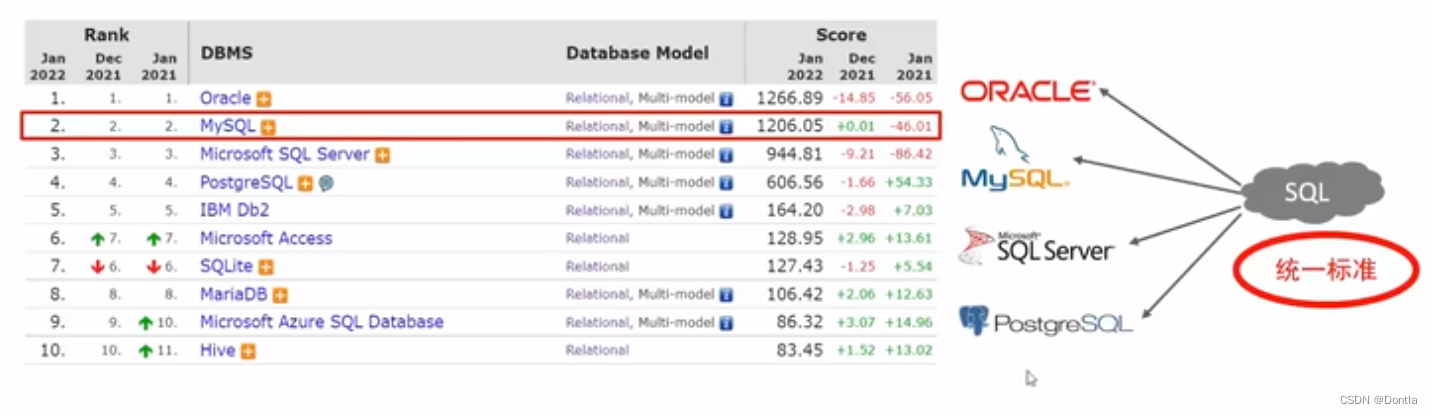1432x414 pixels.
Task: Open the Microsoft Azure SQL Database link
Action: point(321,322)
